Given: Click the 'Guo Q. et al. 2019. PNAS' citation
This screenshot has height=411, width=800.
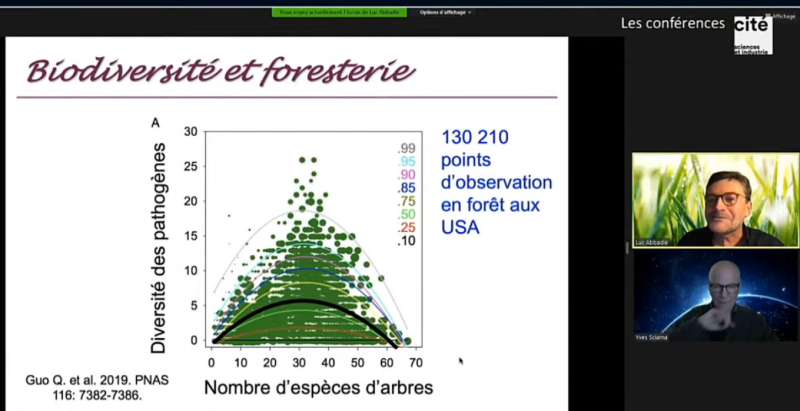Looking at the screenshot, I should click(97, 388).
